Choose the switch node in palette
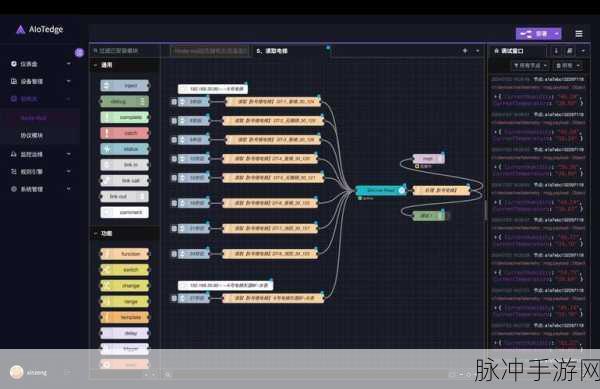 tap(125, 270)
